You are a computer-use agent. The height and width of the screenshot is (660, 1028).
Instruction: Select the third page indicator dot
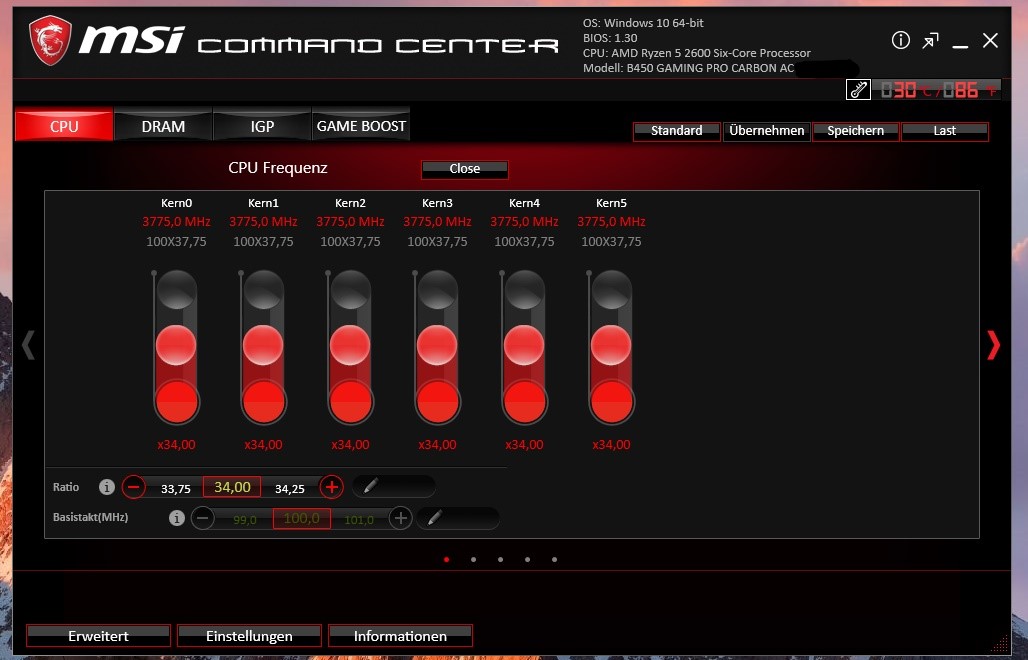(500, 560)
